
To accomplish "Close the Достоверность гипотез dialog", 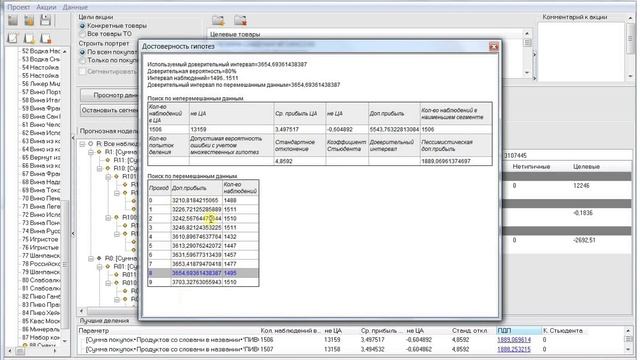I will tap(493, 47).
